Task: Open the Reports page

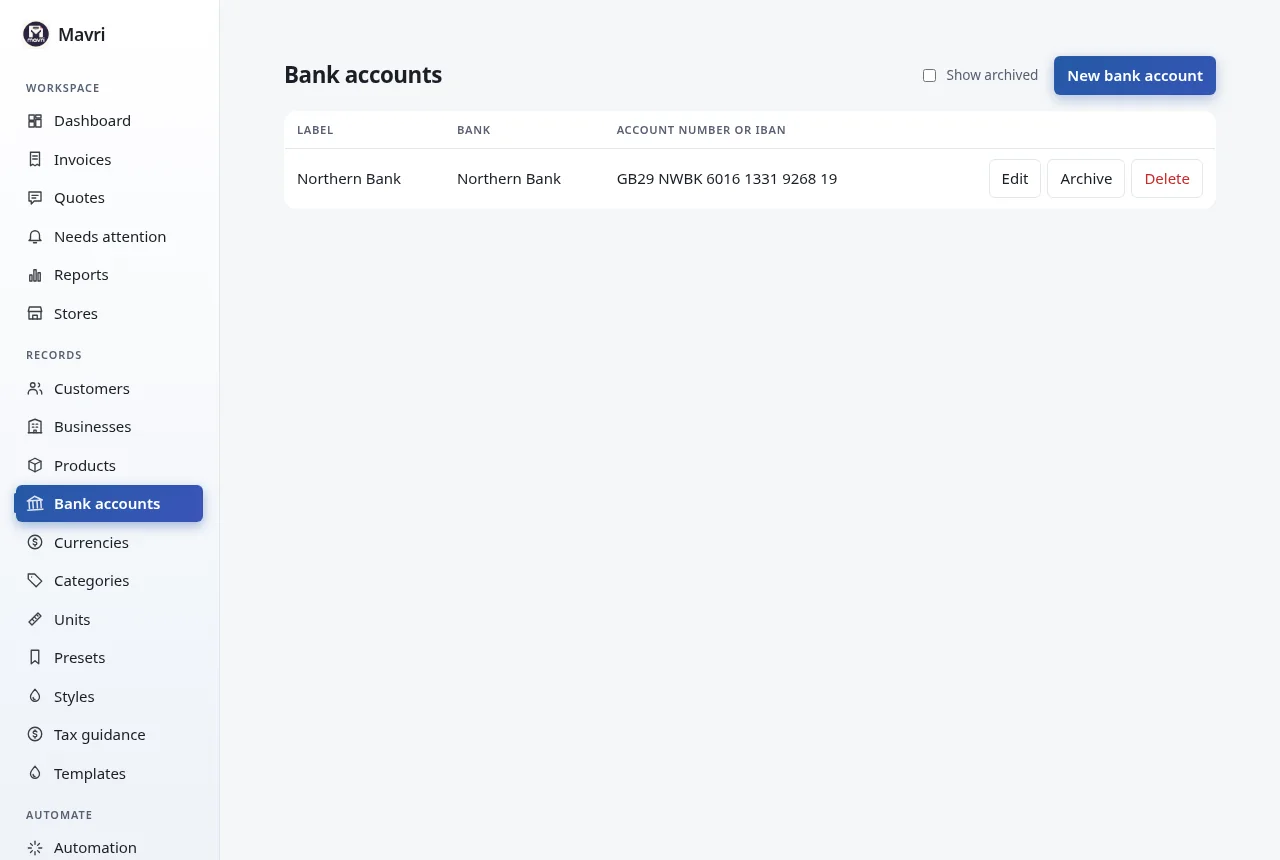Action: pyautogui.click(x=109, y=275)
